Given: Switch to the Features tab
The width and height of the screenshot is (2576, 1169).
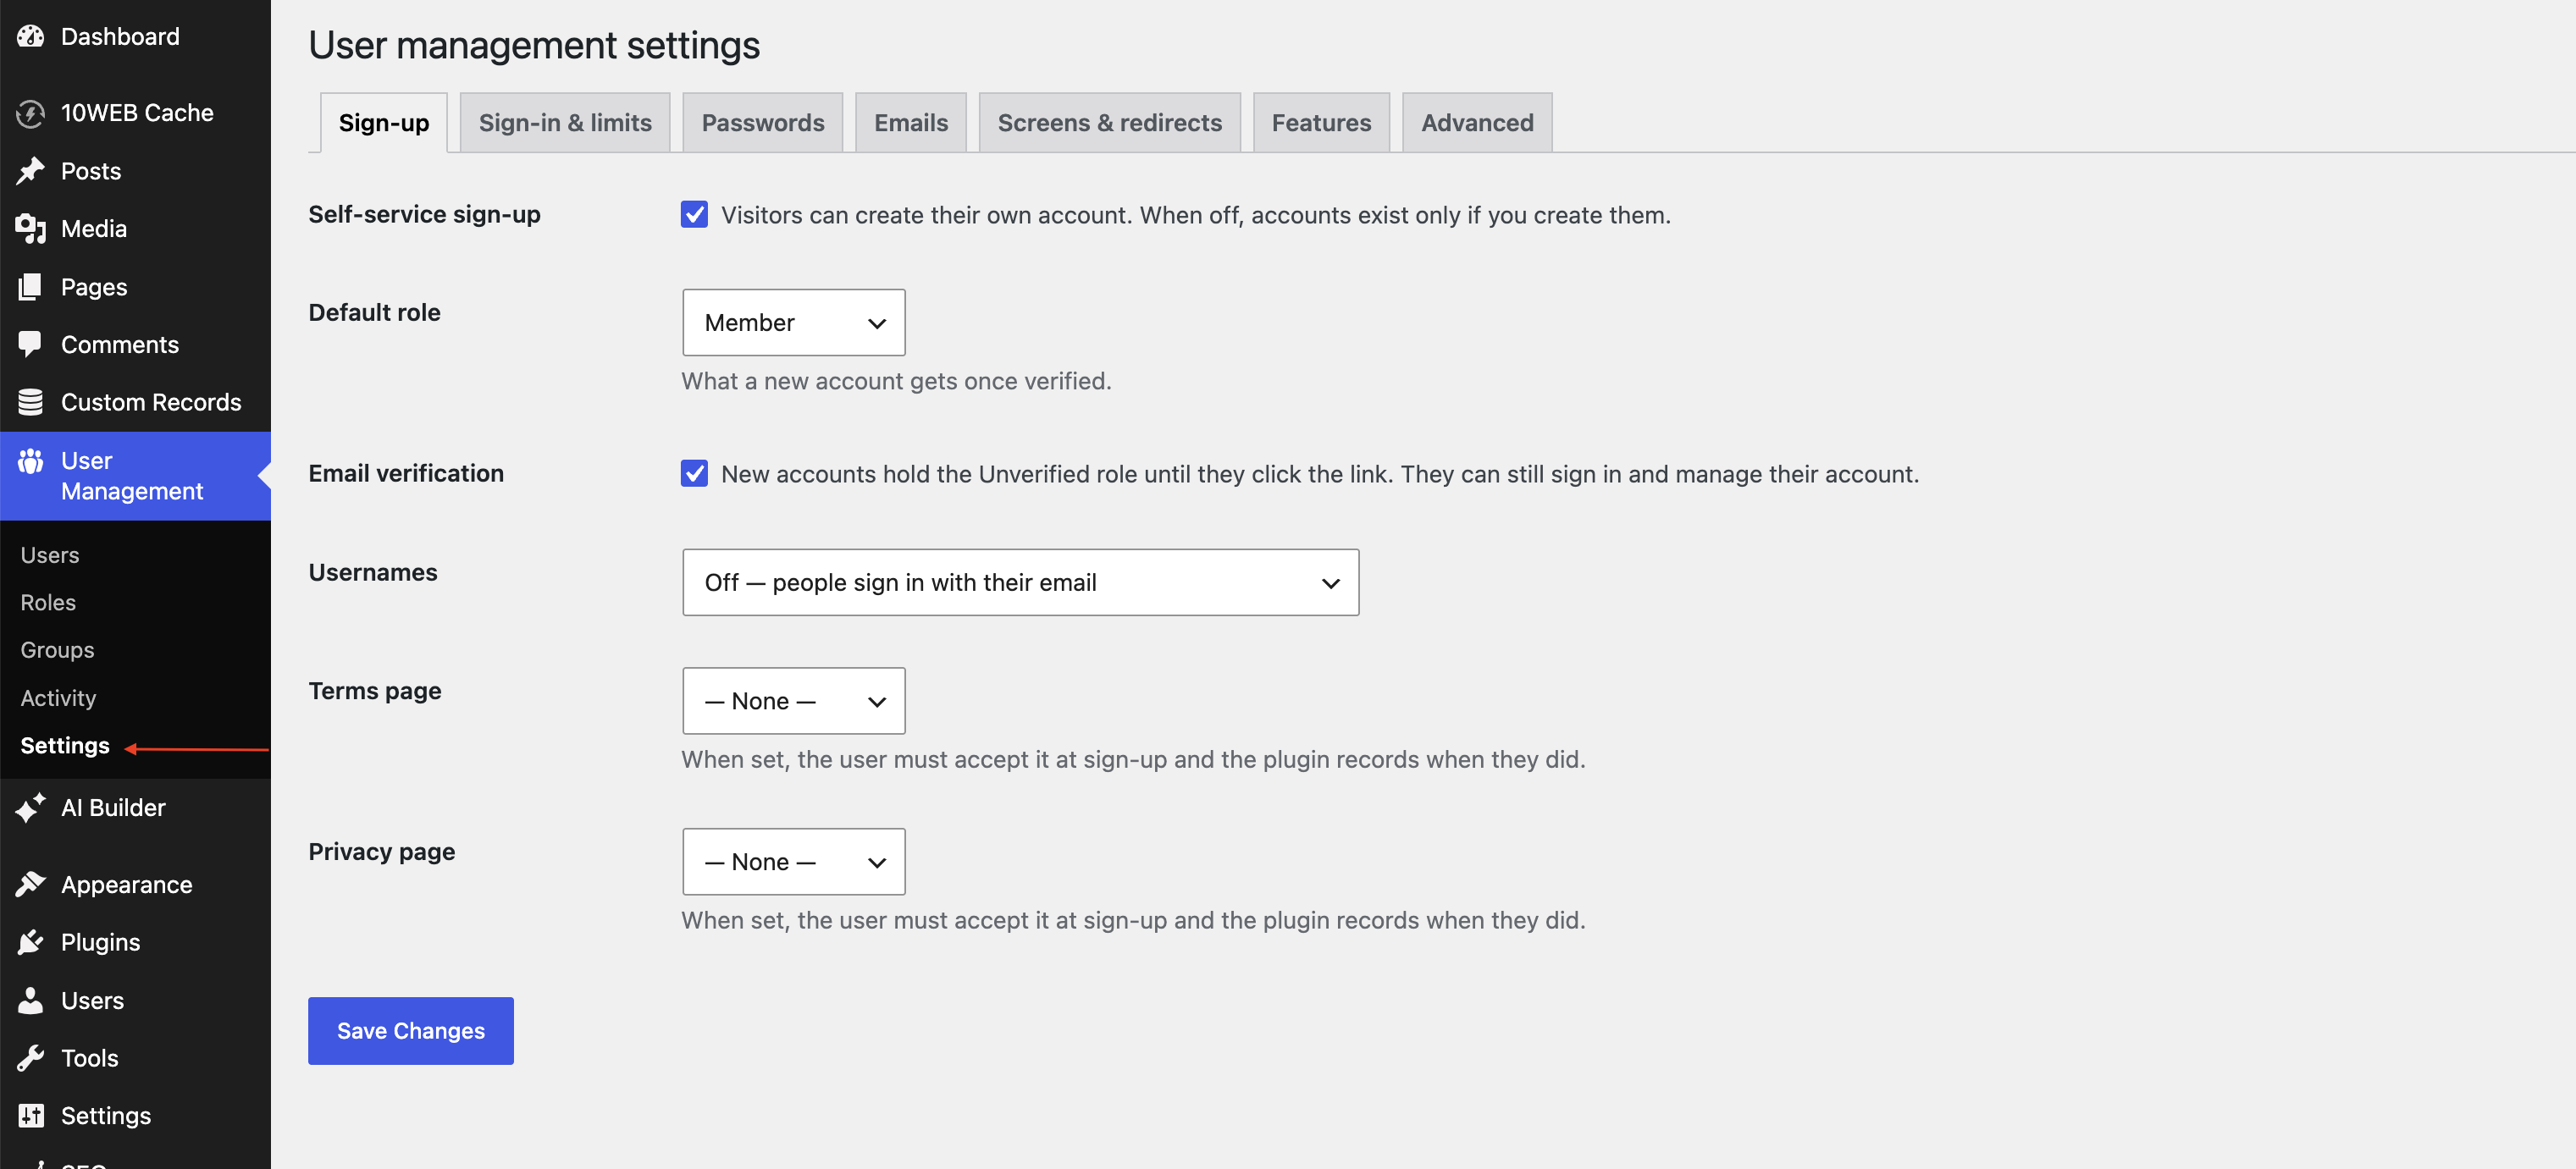Looking at the screenshot, I should (1321, 123).
